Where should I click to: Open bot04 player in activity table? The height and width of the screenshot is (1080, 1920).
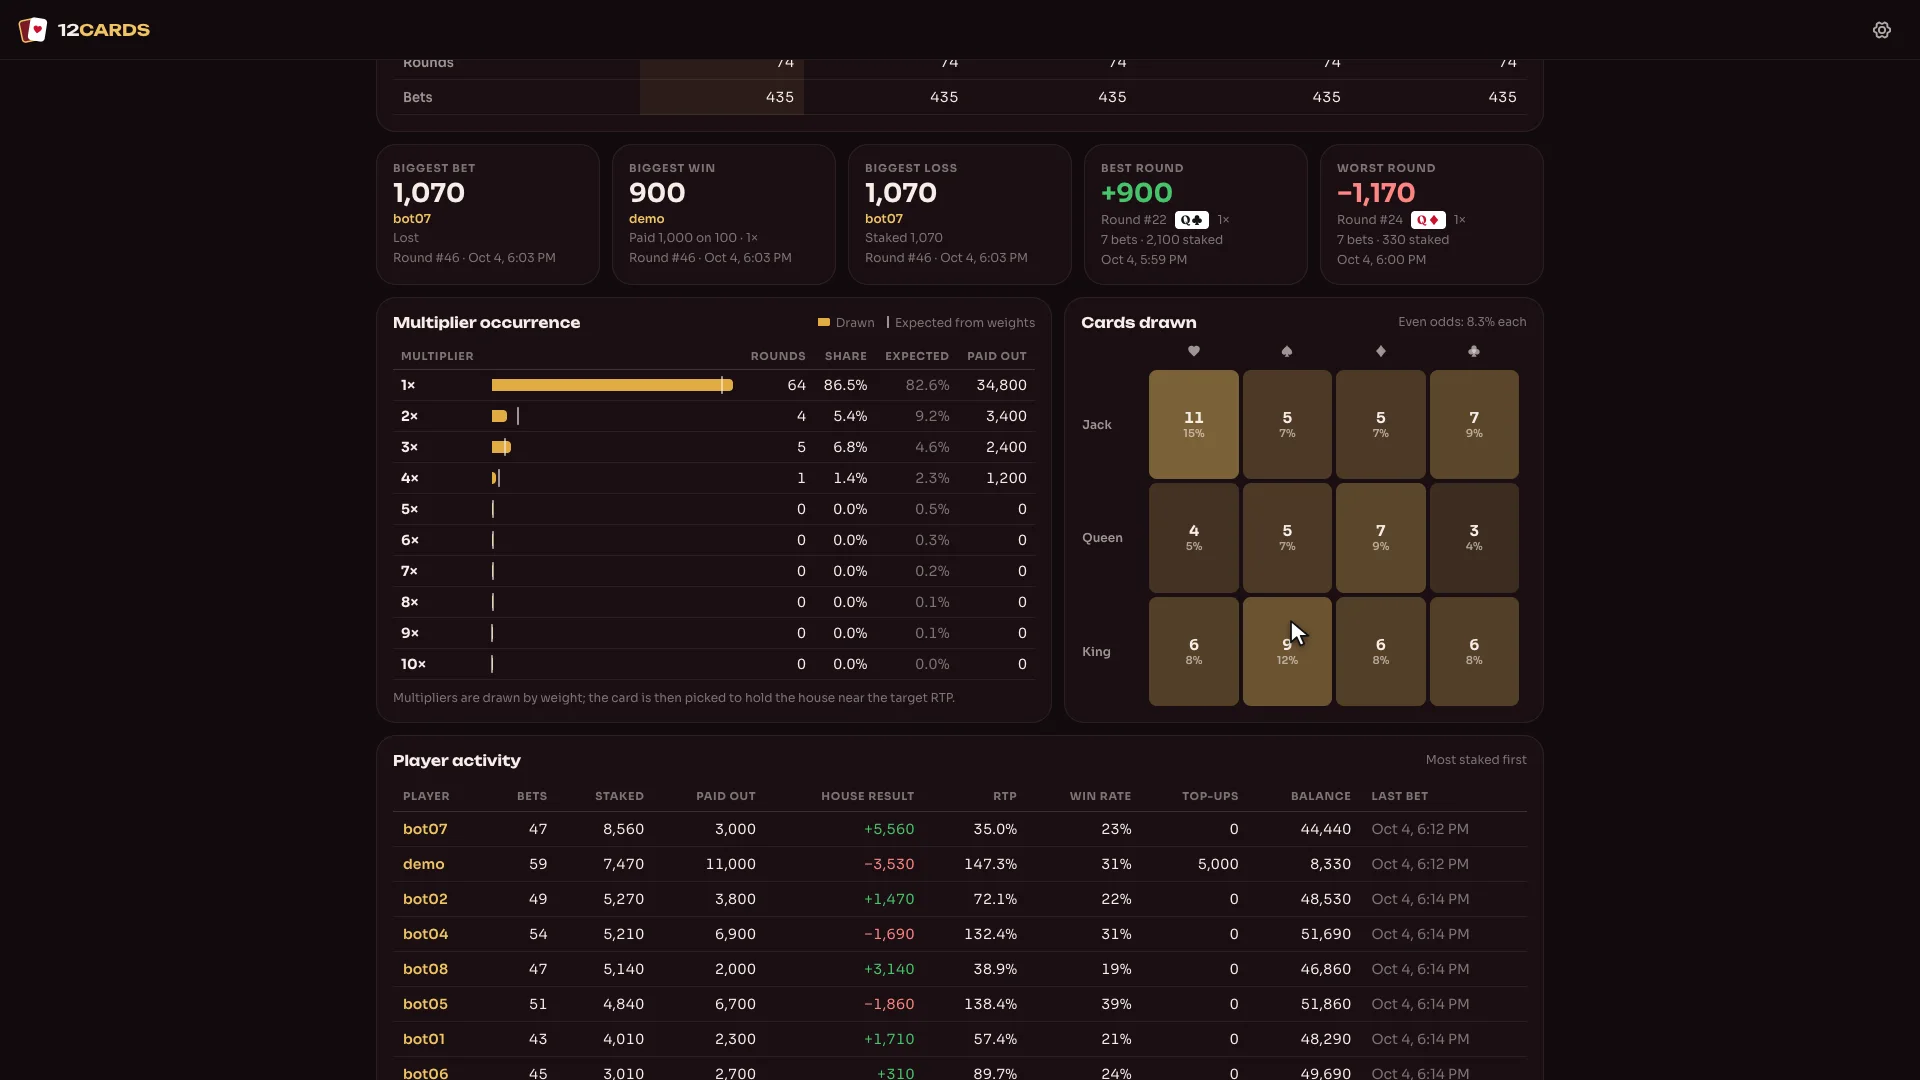pyautogui.click(x=425, y=934)
